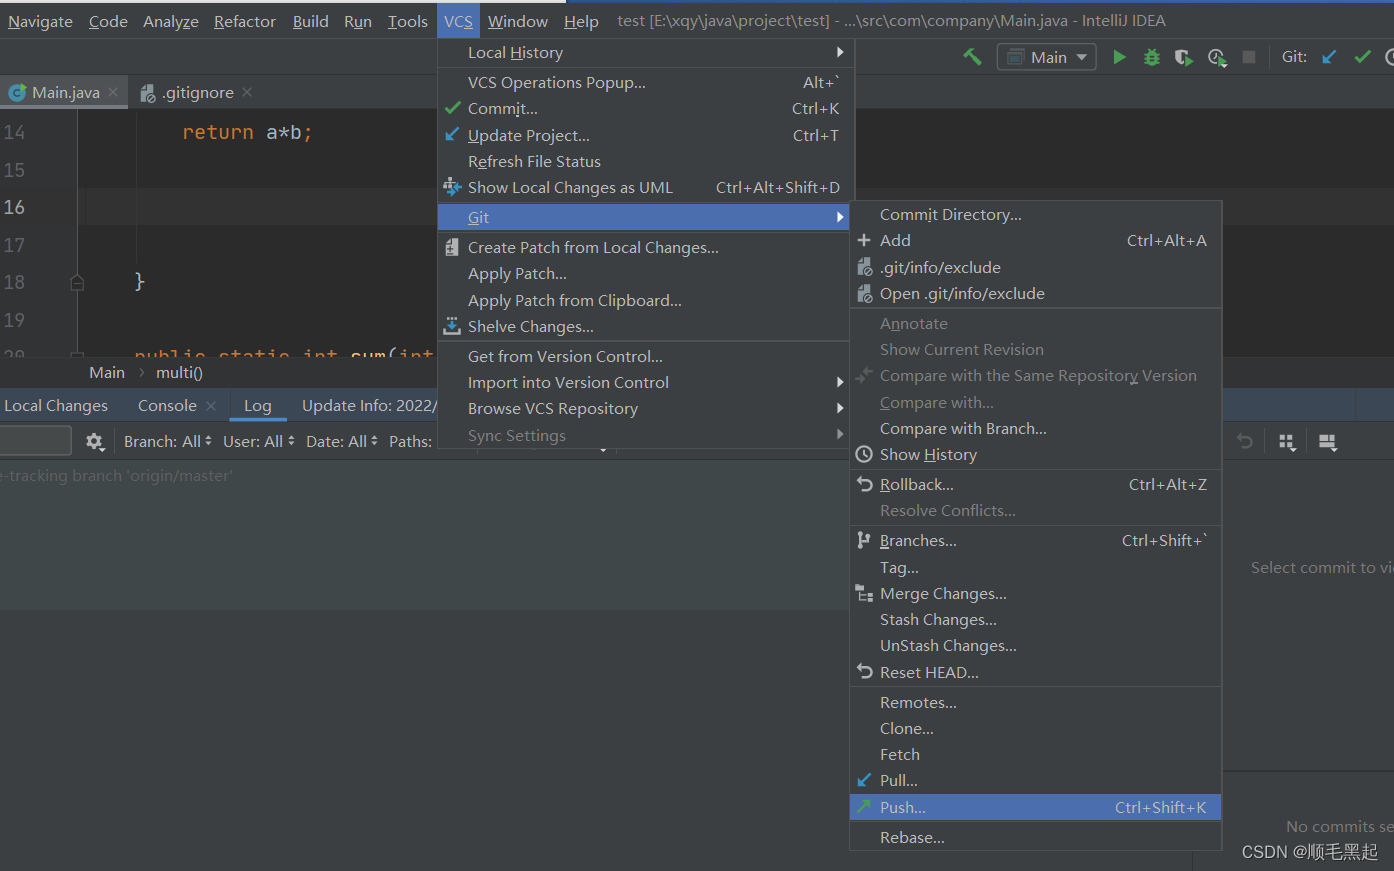Select Reset HEAD... menu item

(1035, 672)
